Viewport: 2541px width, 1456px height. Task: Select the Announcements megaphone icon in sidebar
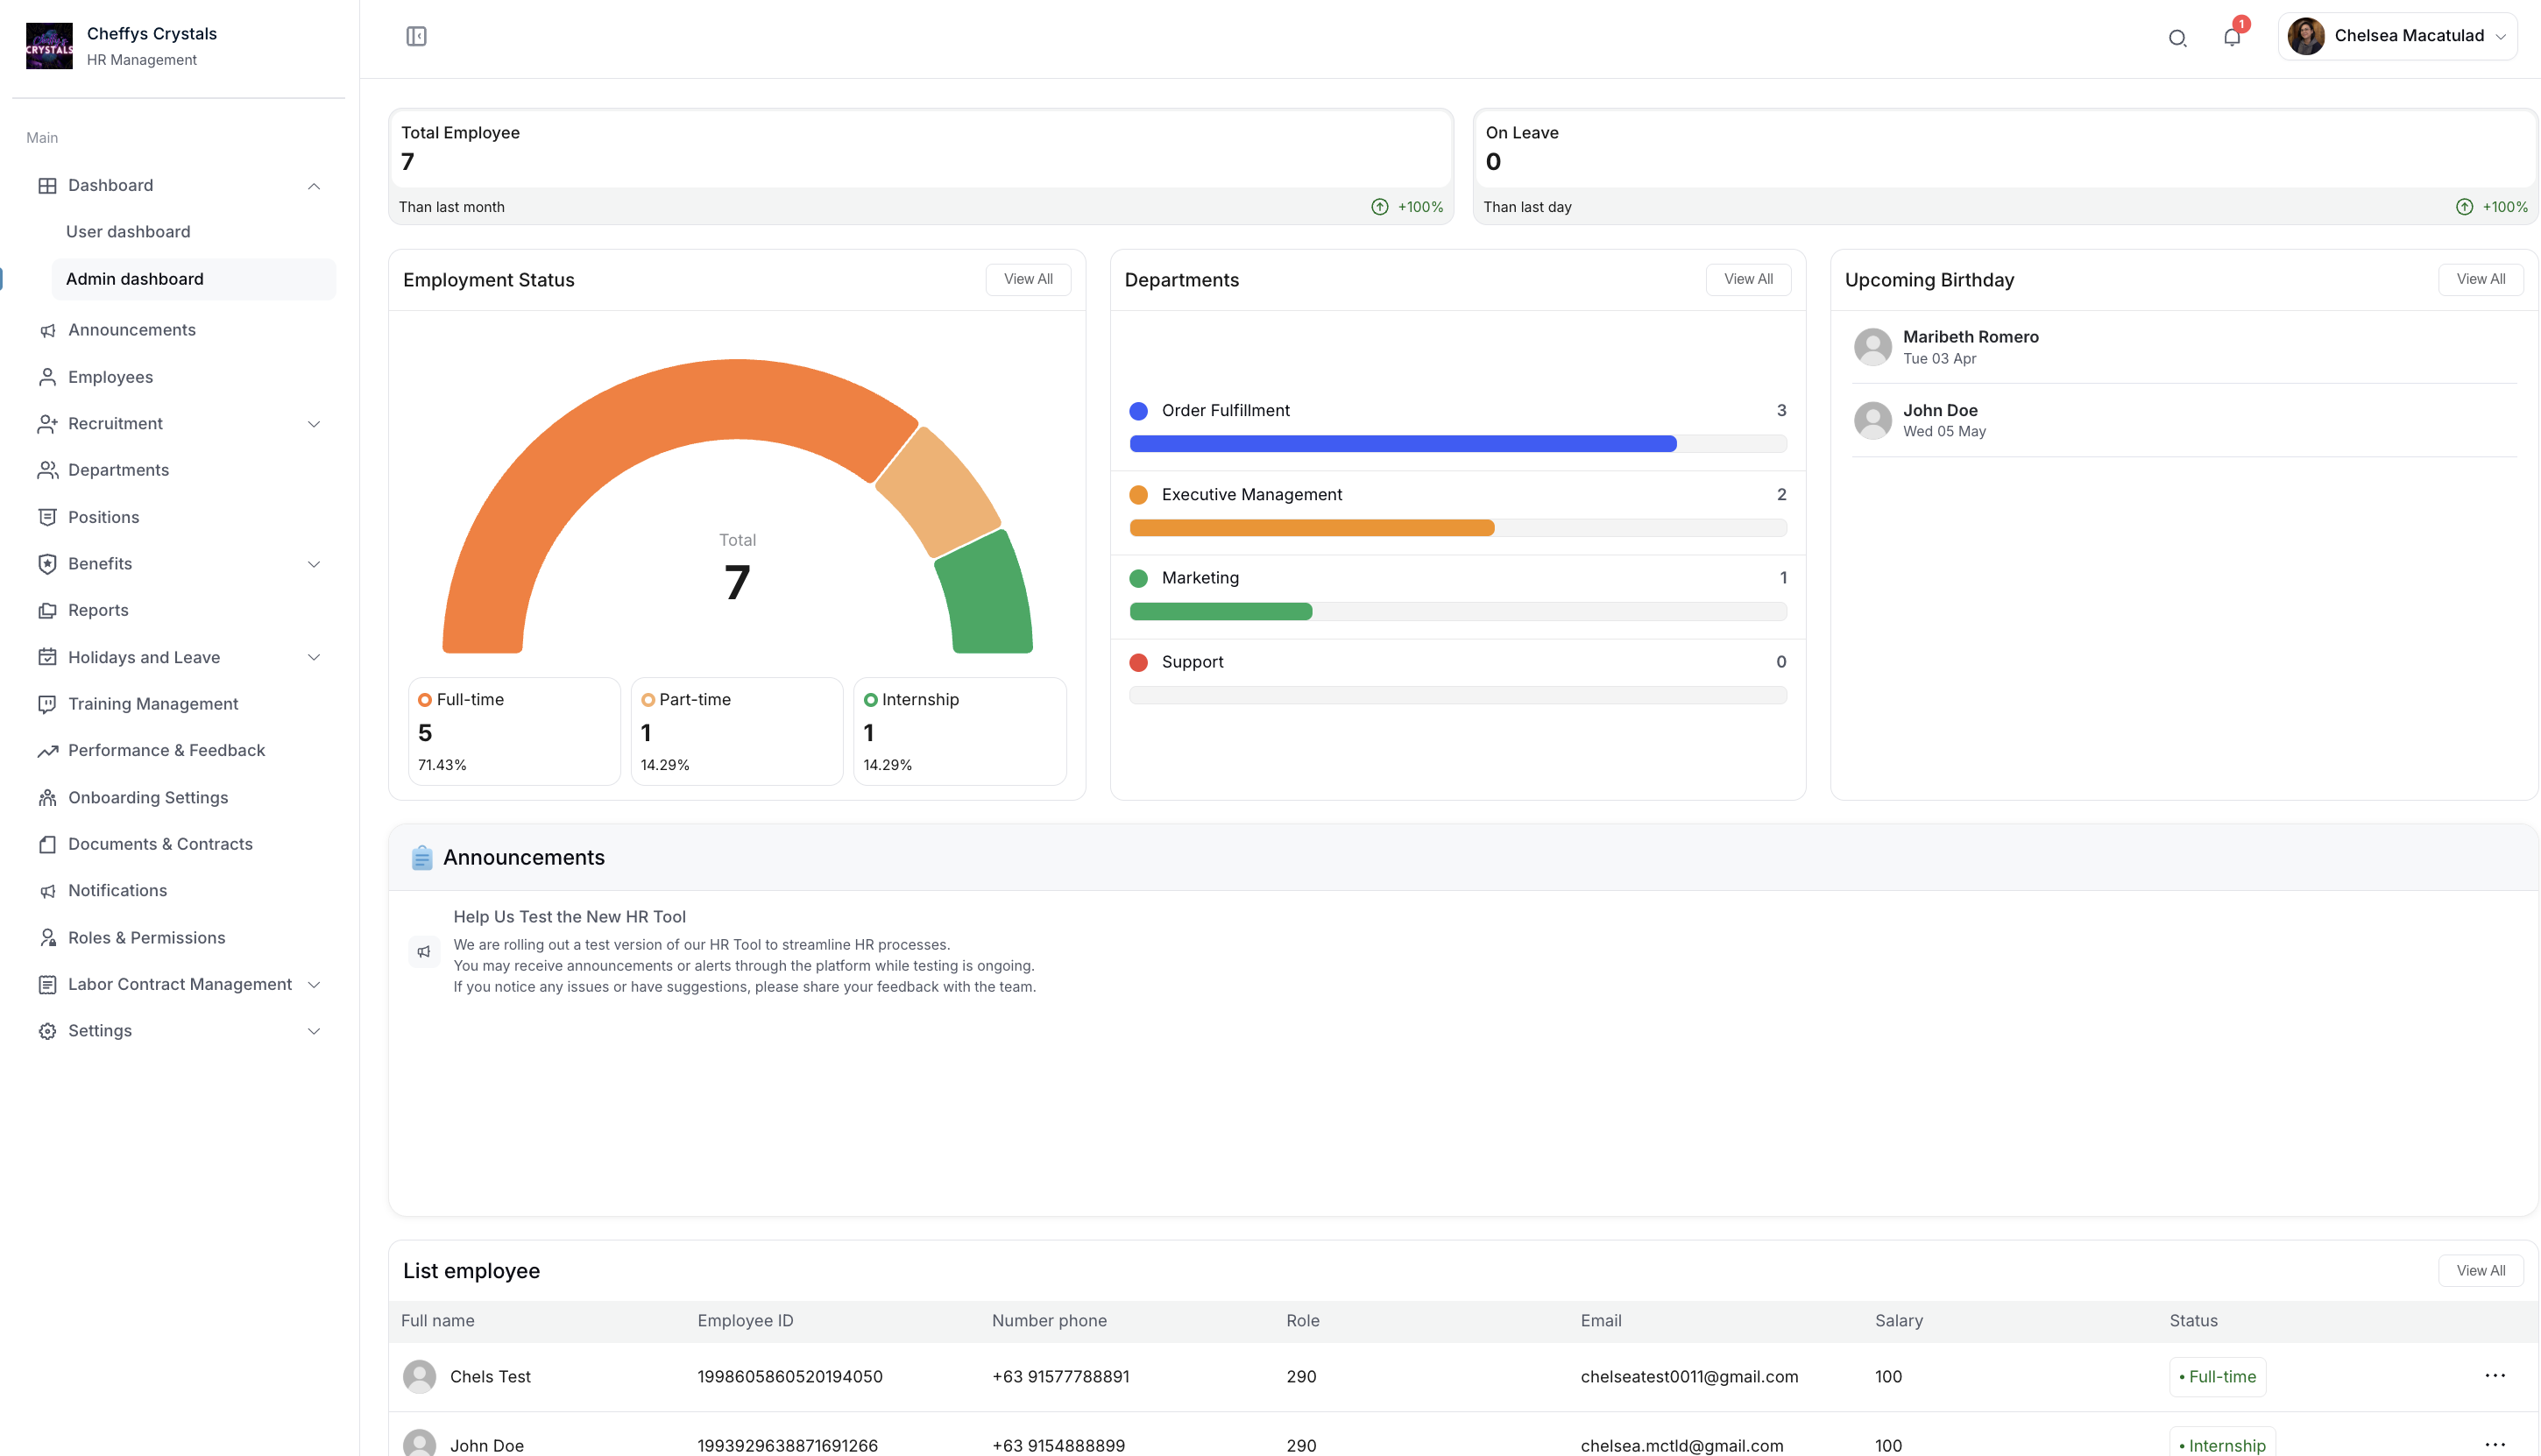tap(47, 330)
